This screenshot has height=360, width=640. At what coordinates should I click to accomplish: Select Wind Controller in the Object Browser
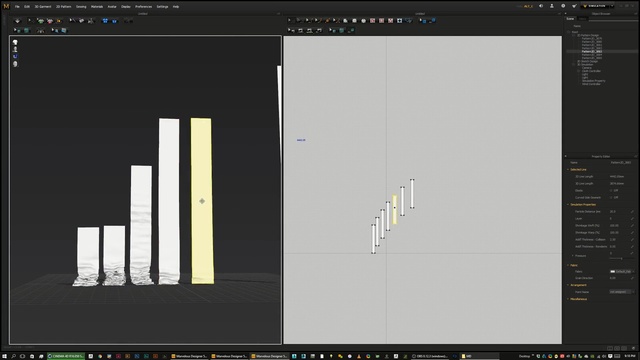(591, 84)
